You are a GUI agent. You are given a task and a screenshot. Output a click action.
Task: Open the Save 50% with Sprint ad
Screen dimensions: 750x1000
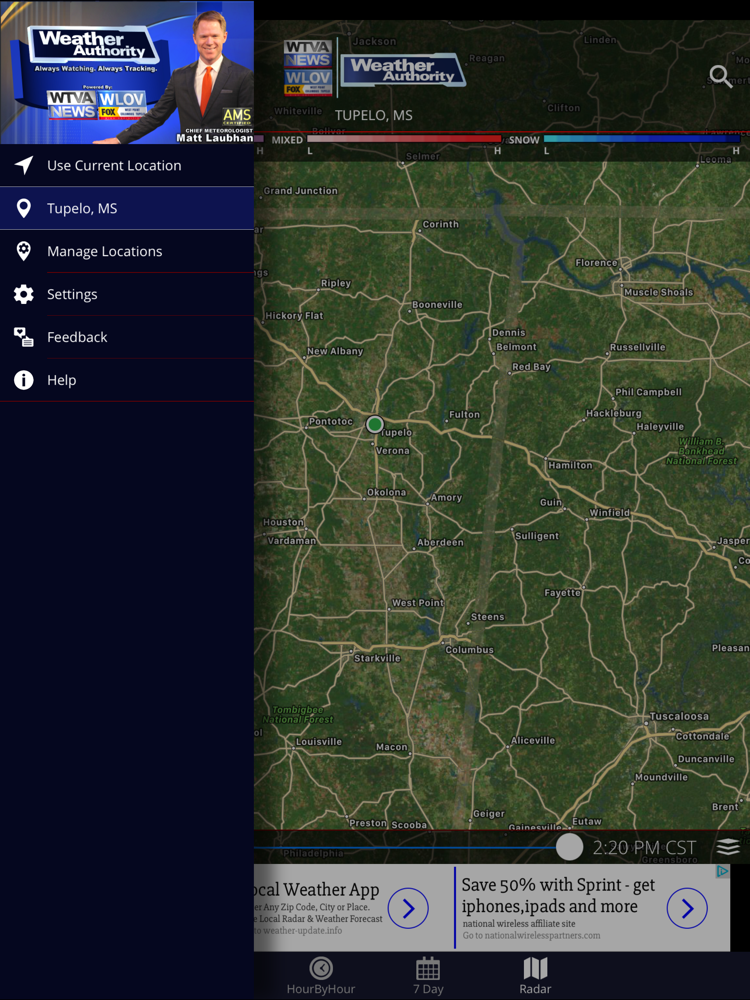pyautogui.click(x=558, y=895)
